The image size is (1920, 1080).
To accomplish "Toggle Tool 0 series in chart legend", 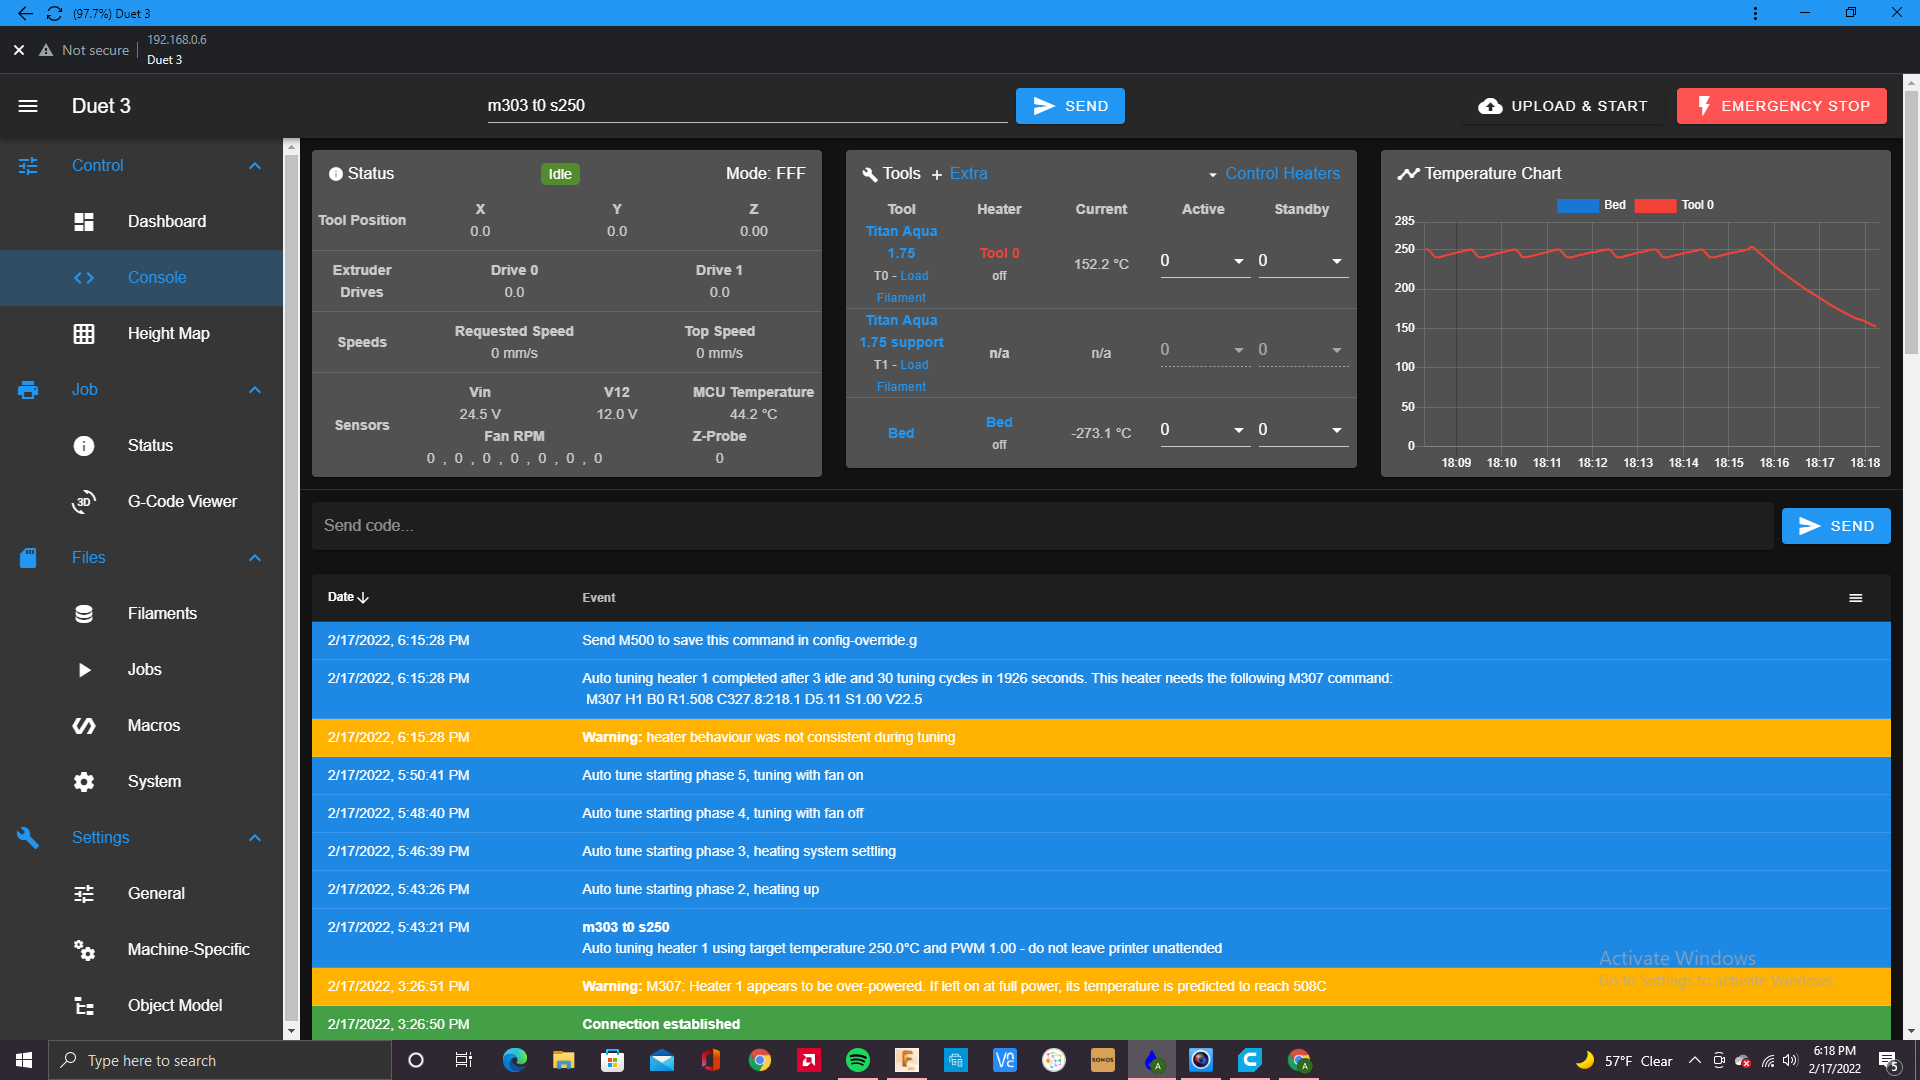I will pos(1675,205).
